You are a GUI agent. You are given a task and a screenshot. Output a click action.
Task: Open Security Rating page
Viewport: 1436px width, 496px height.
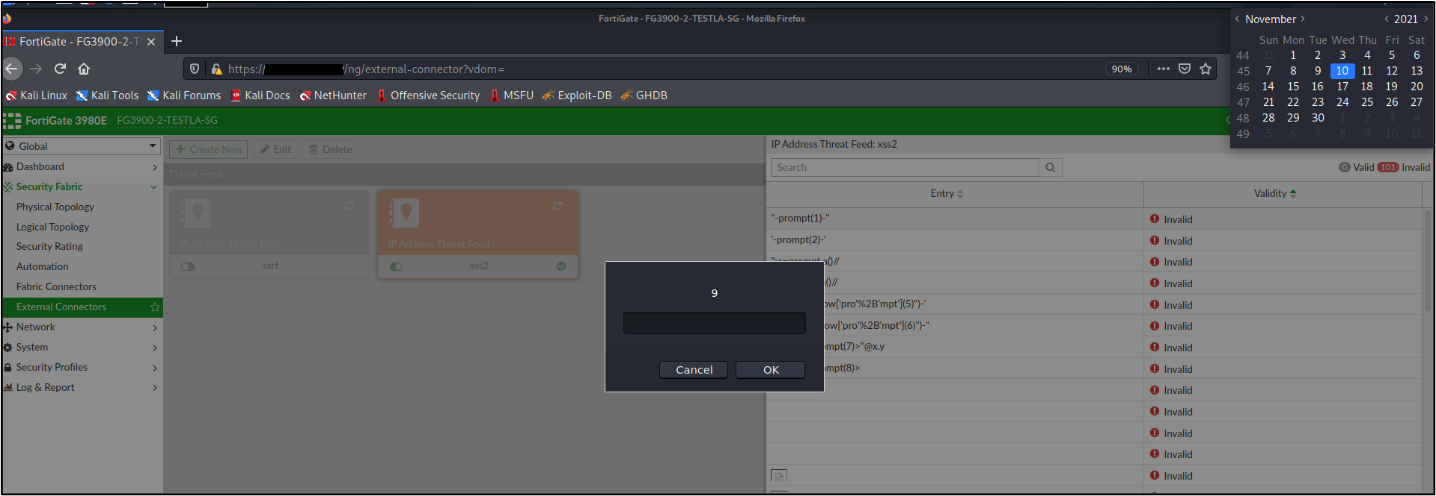50,247
